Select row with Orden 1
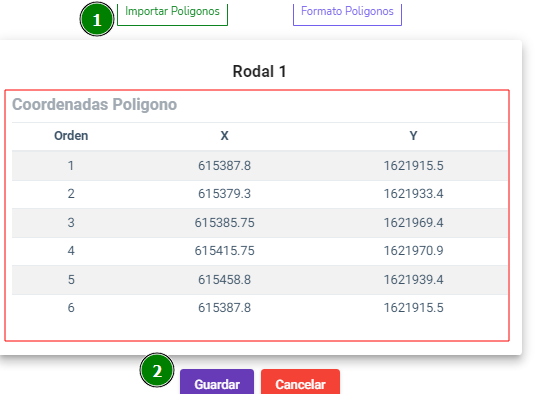538x395 pixels. [x=260, y=166]
